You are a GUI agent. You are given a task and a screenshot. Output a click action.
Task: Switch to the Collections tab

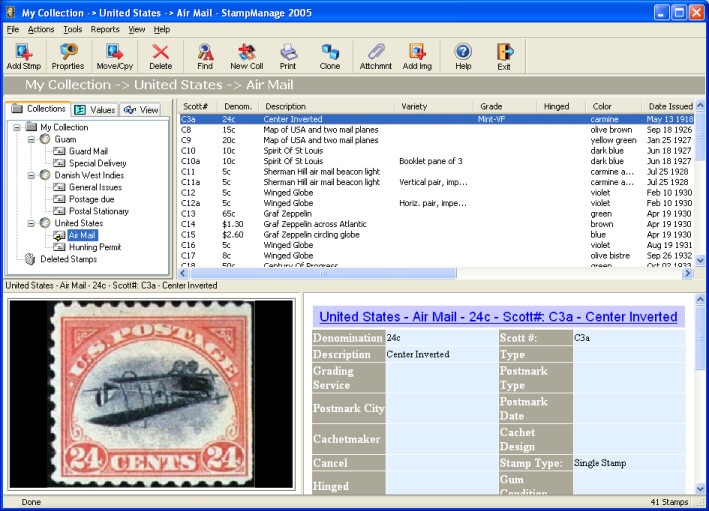point(38,109)
